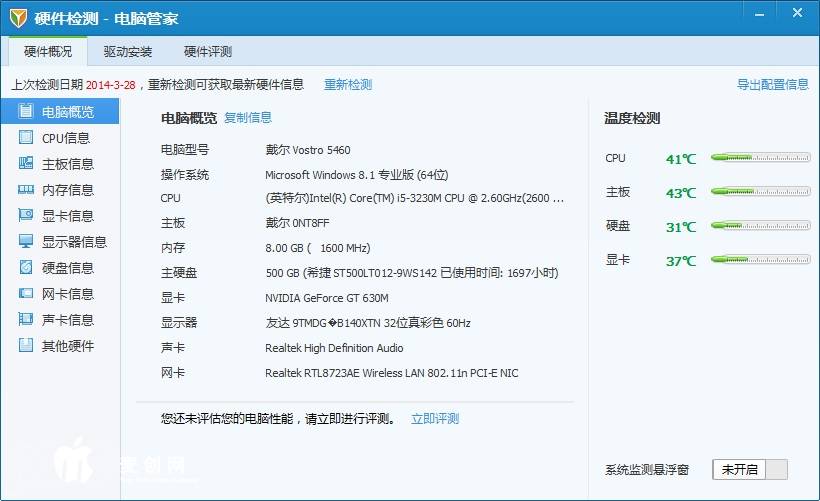Select 显卡信息 label in the sidebar

click(68, 216)
